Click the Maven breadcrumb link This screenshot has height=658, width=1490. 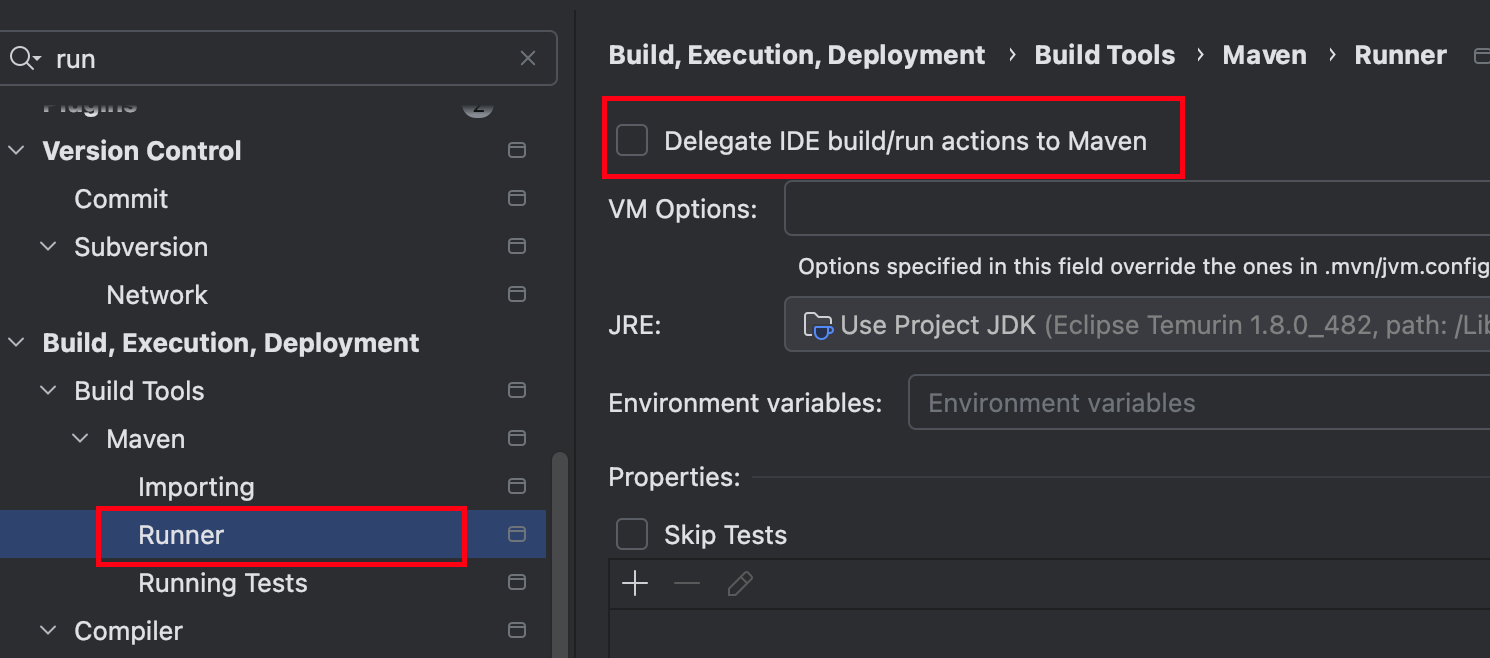[1264, 55]
